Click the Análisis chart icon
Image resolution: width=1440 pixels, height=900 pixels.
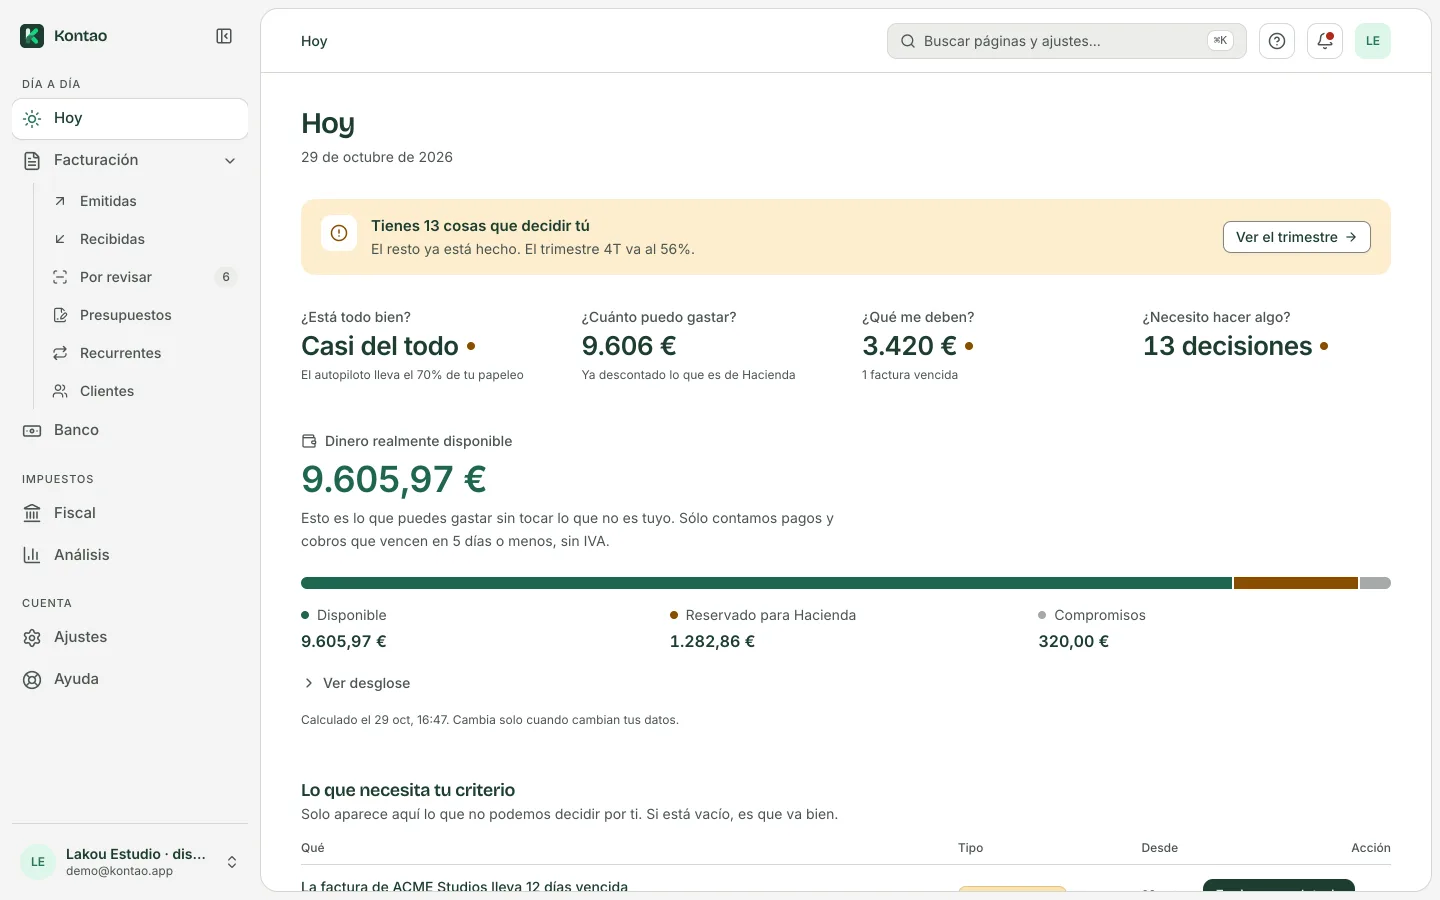tap(32, 555)
